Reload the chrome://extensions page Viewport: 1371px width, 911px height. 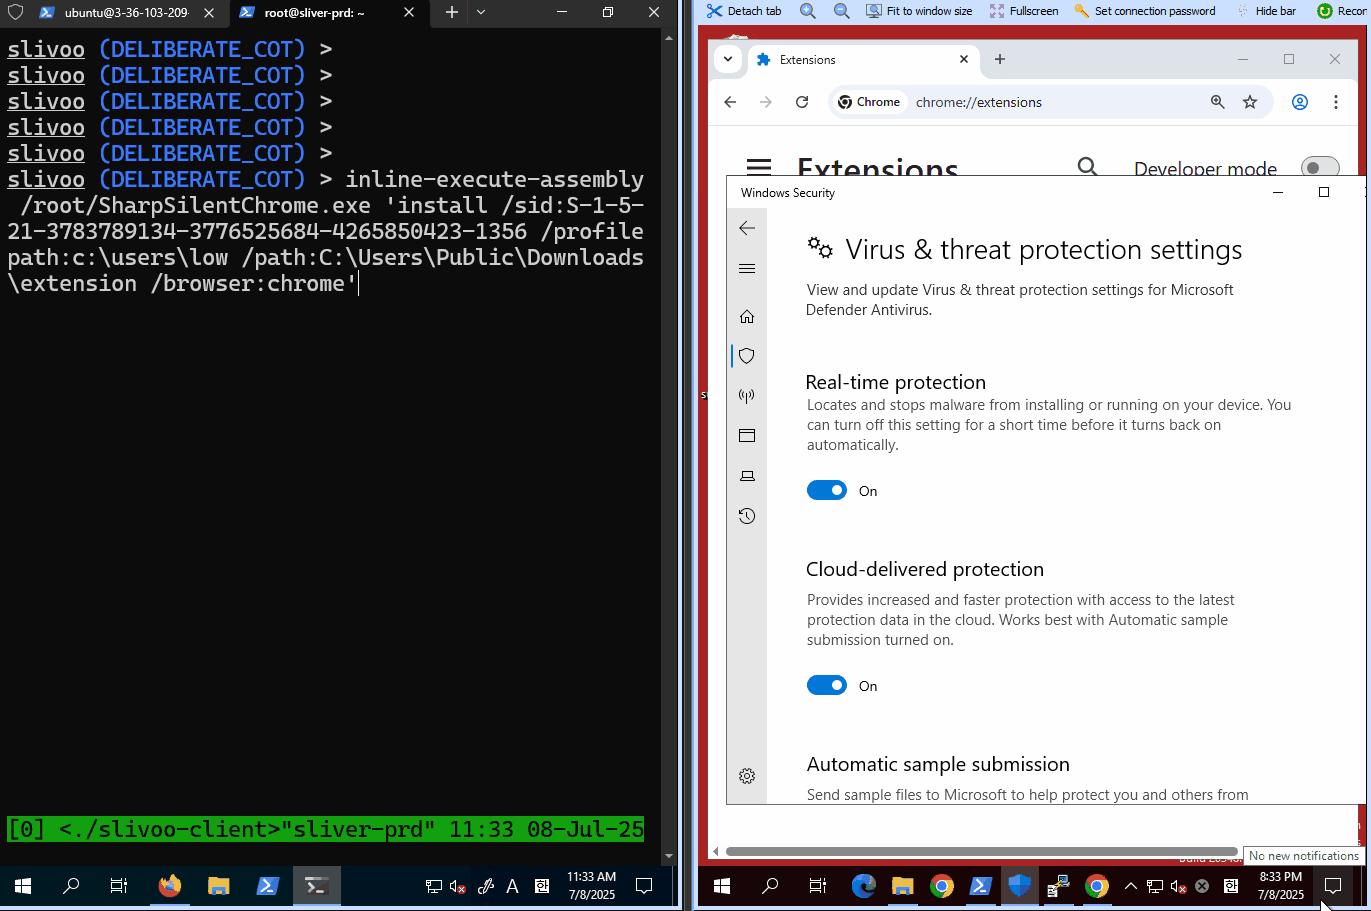click(x=802, y=102)
